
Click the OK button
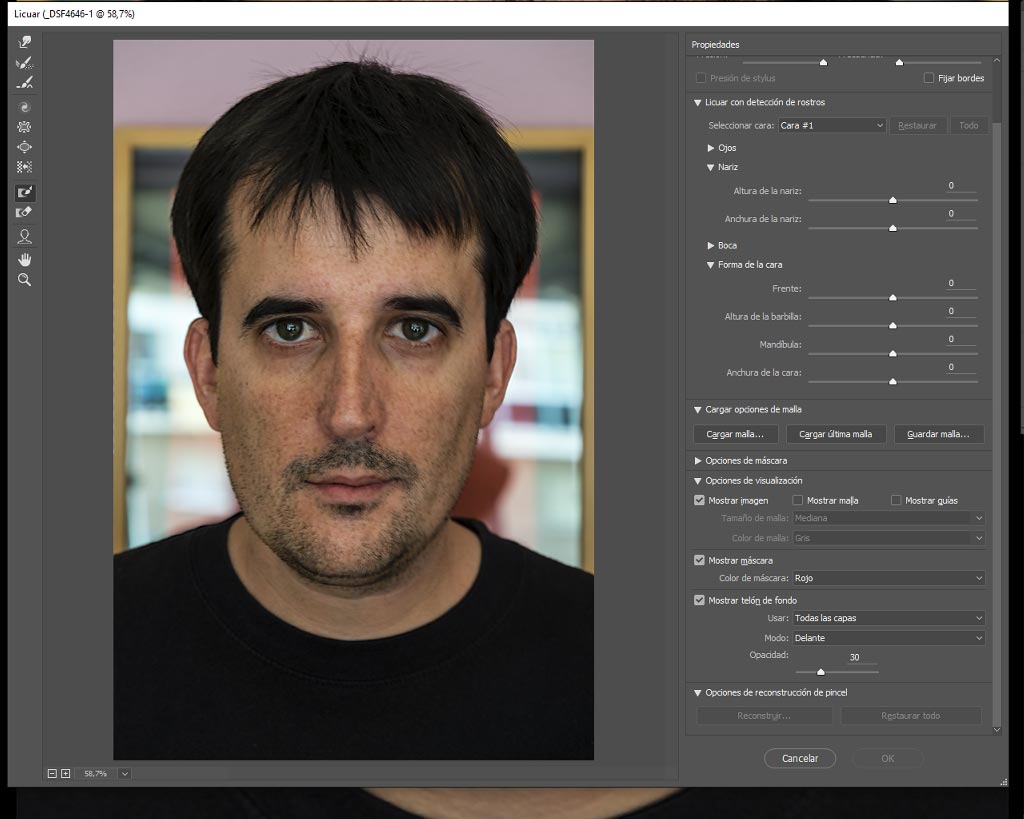(888, 758)
